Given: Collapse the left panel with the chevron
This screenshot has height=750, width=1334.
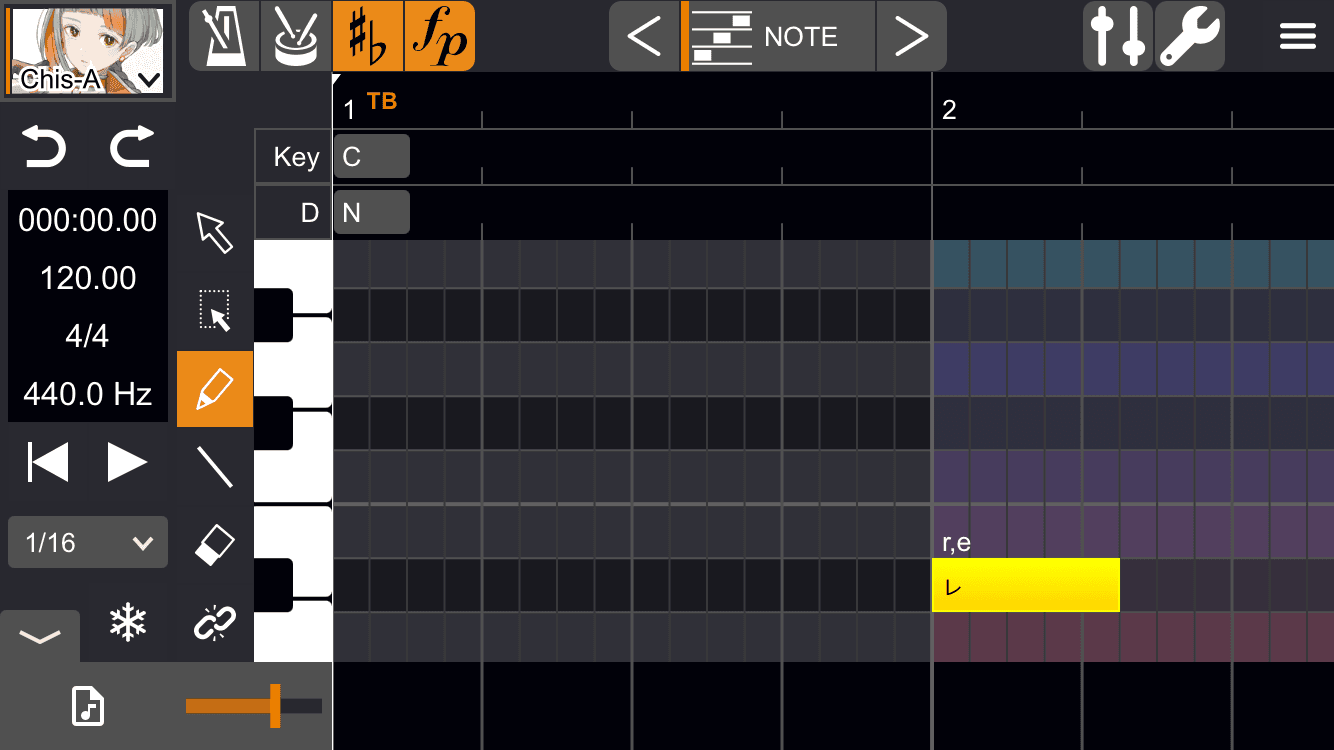Looking at the screenshot, I should pyautogui.click(x=40, y=635).
